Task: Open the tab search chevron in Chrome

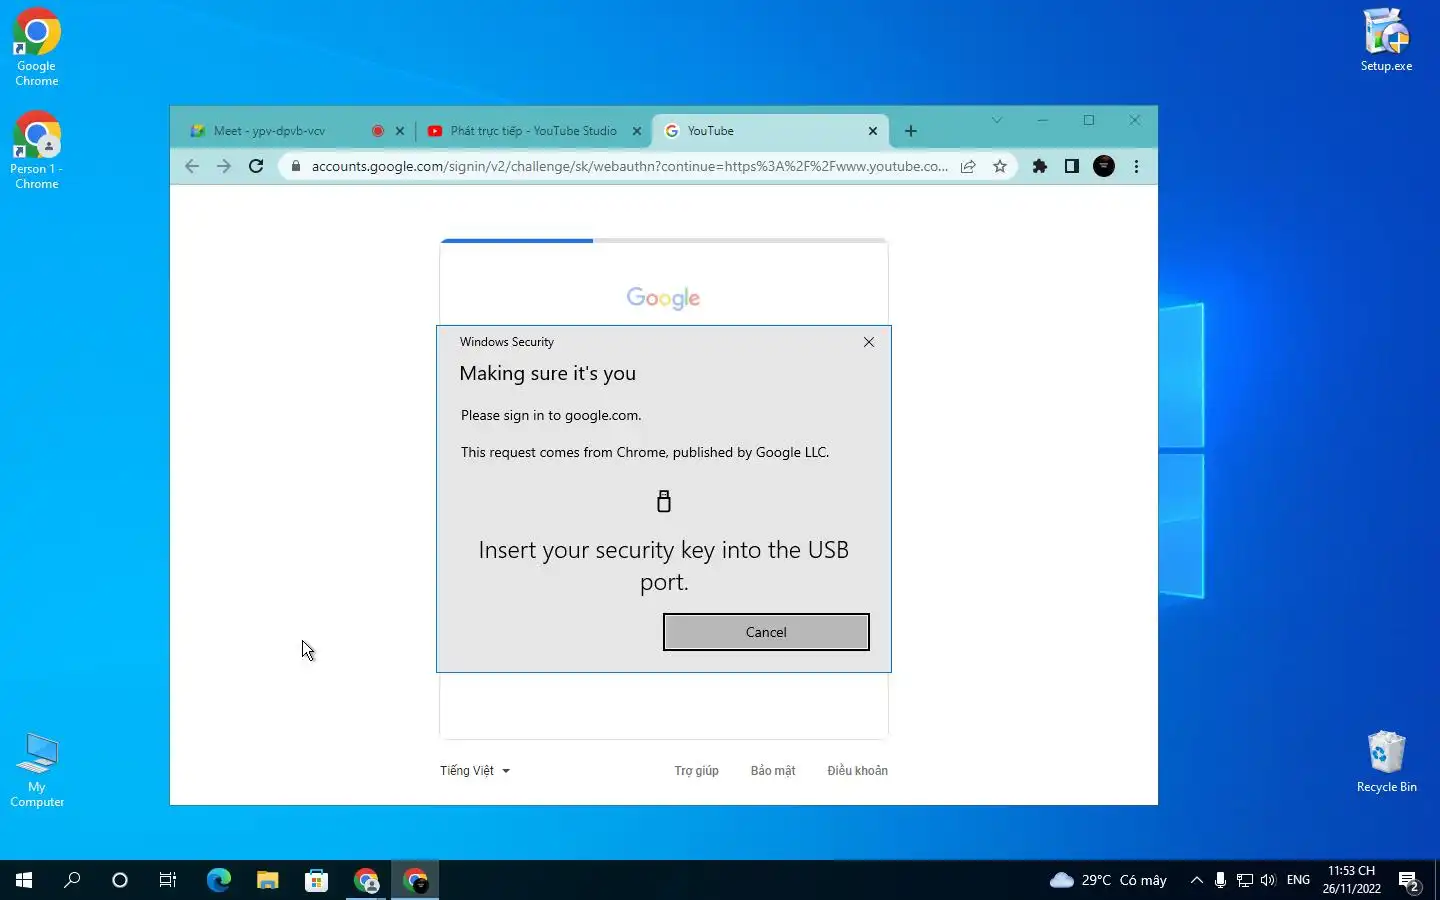Action: click(997, 120)
